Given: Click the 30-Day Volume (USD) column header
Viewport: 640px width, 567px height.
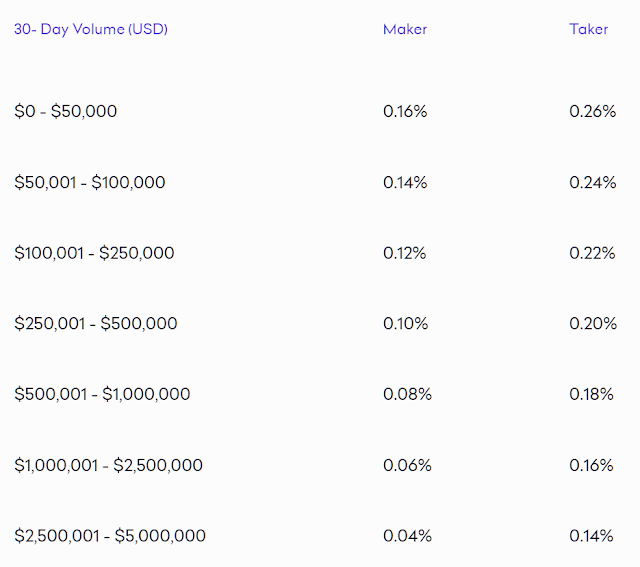Looking at the screenshot, I should 91,29.
